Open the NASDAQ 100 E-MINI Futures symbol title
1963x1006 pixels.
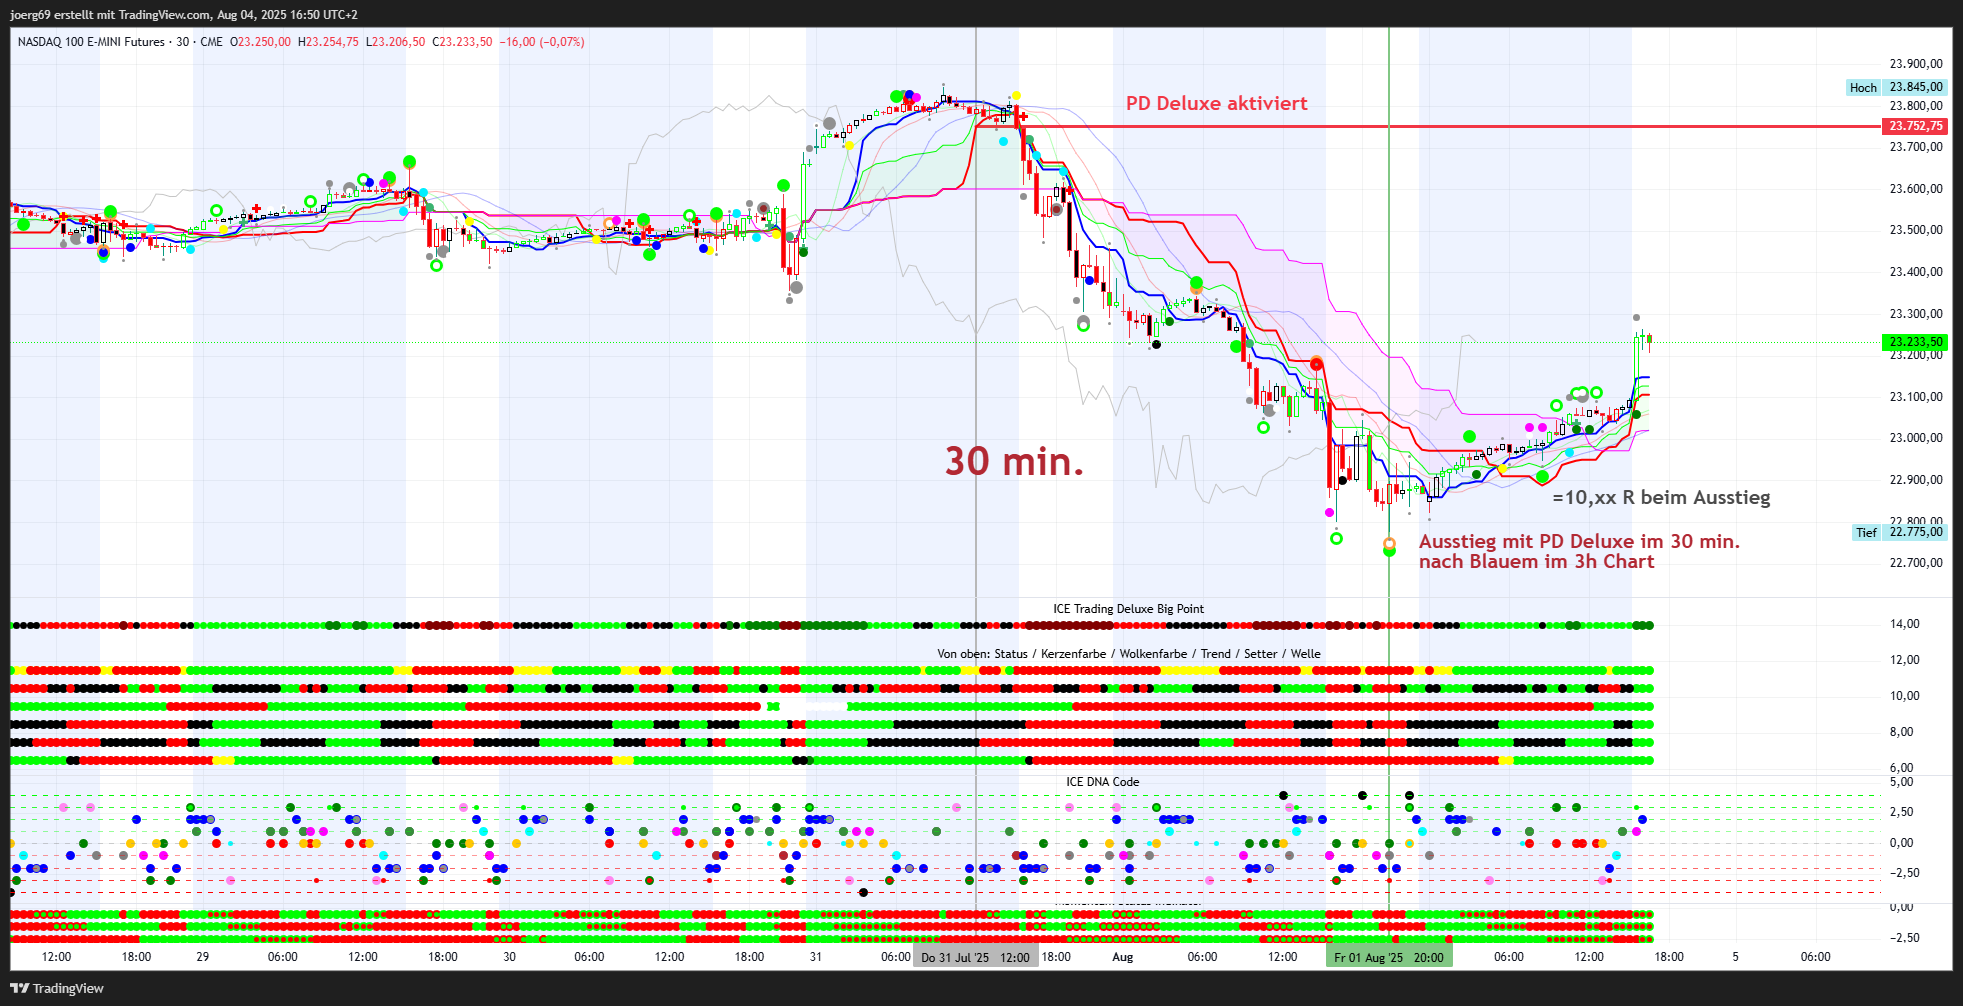pos(91,42)
